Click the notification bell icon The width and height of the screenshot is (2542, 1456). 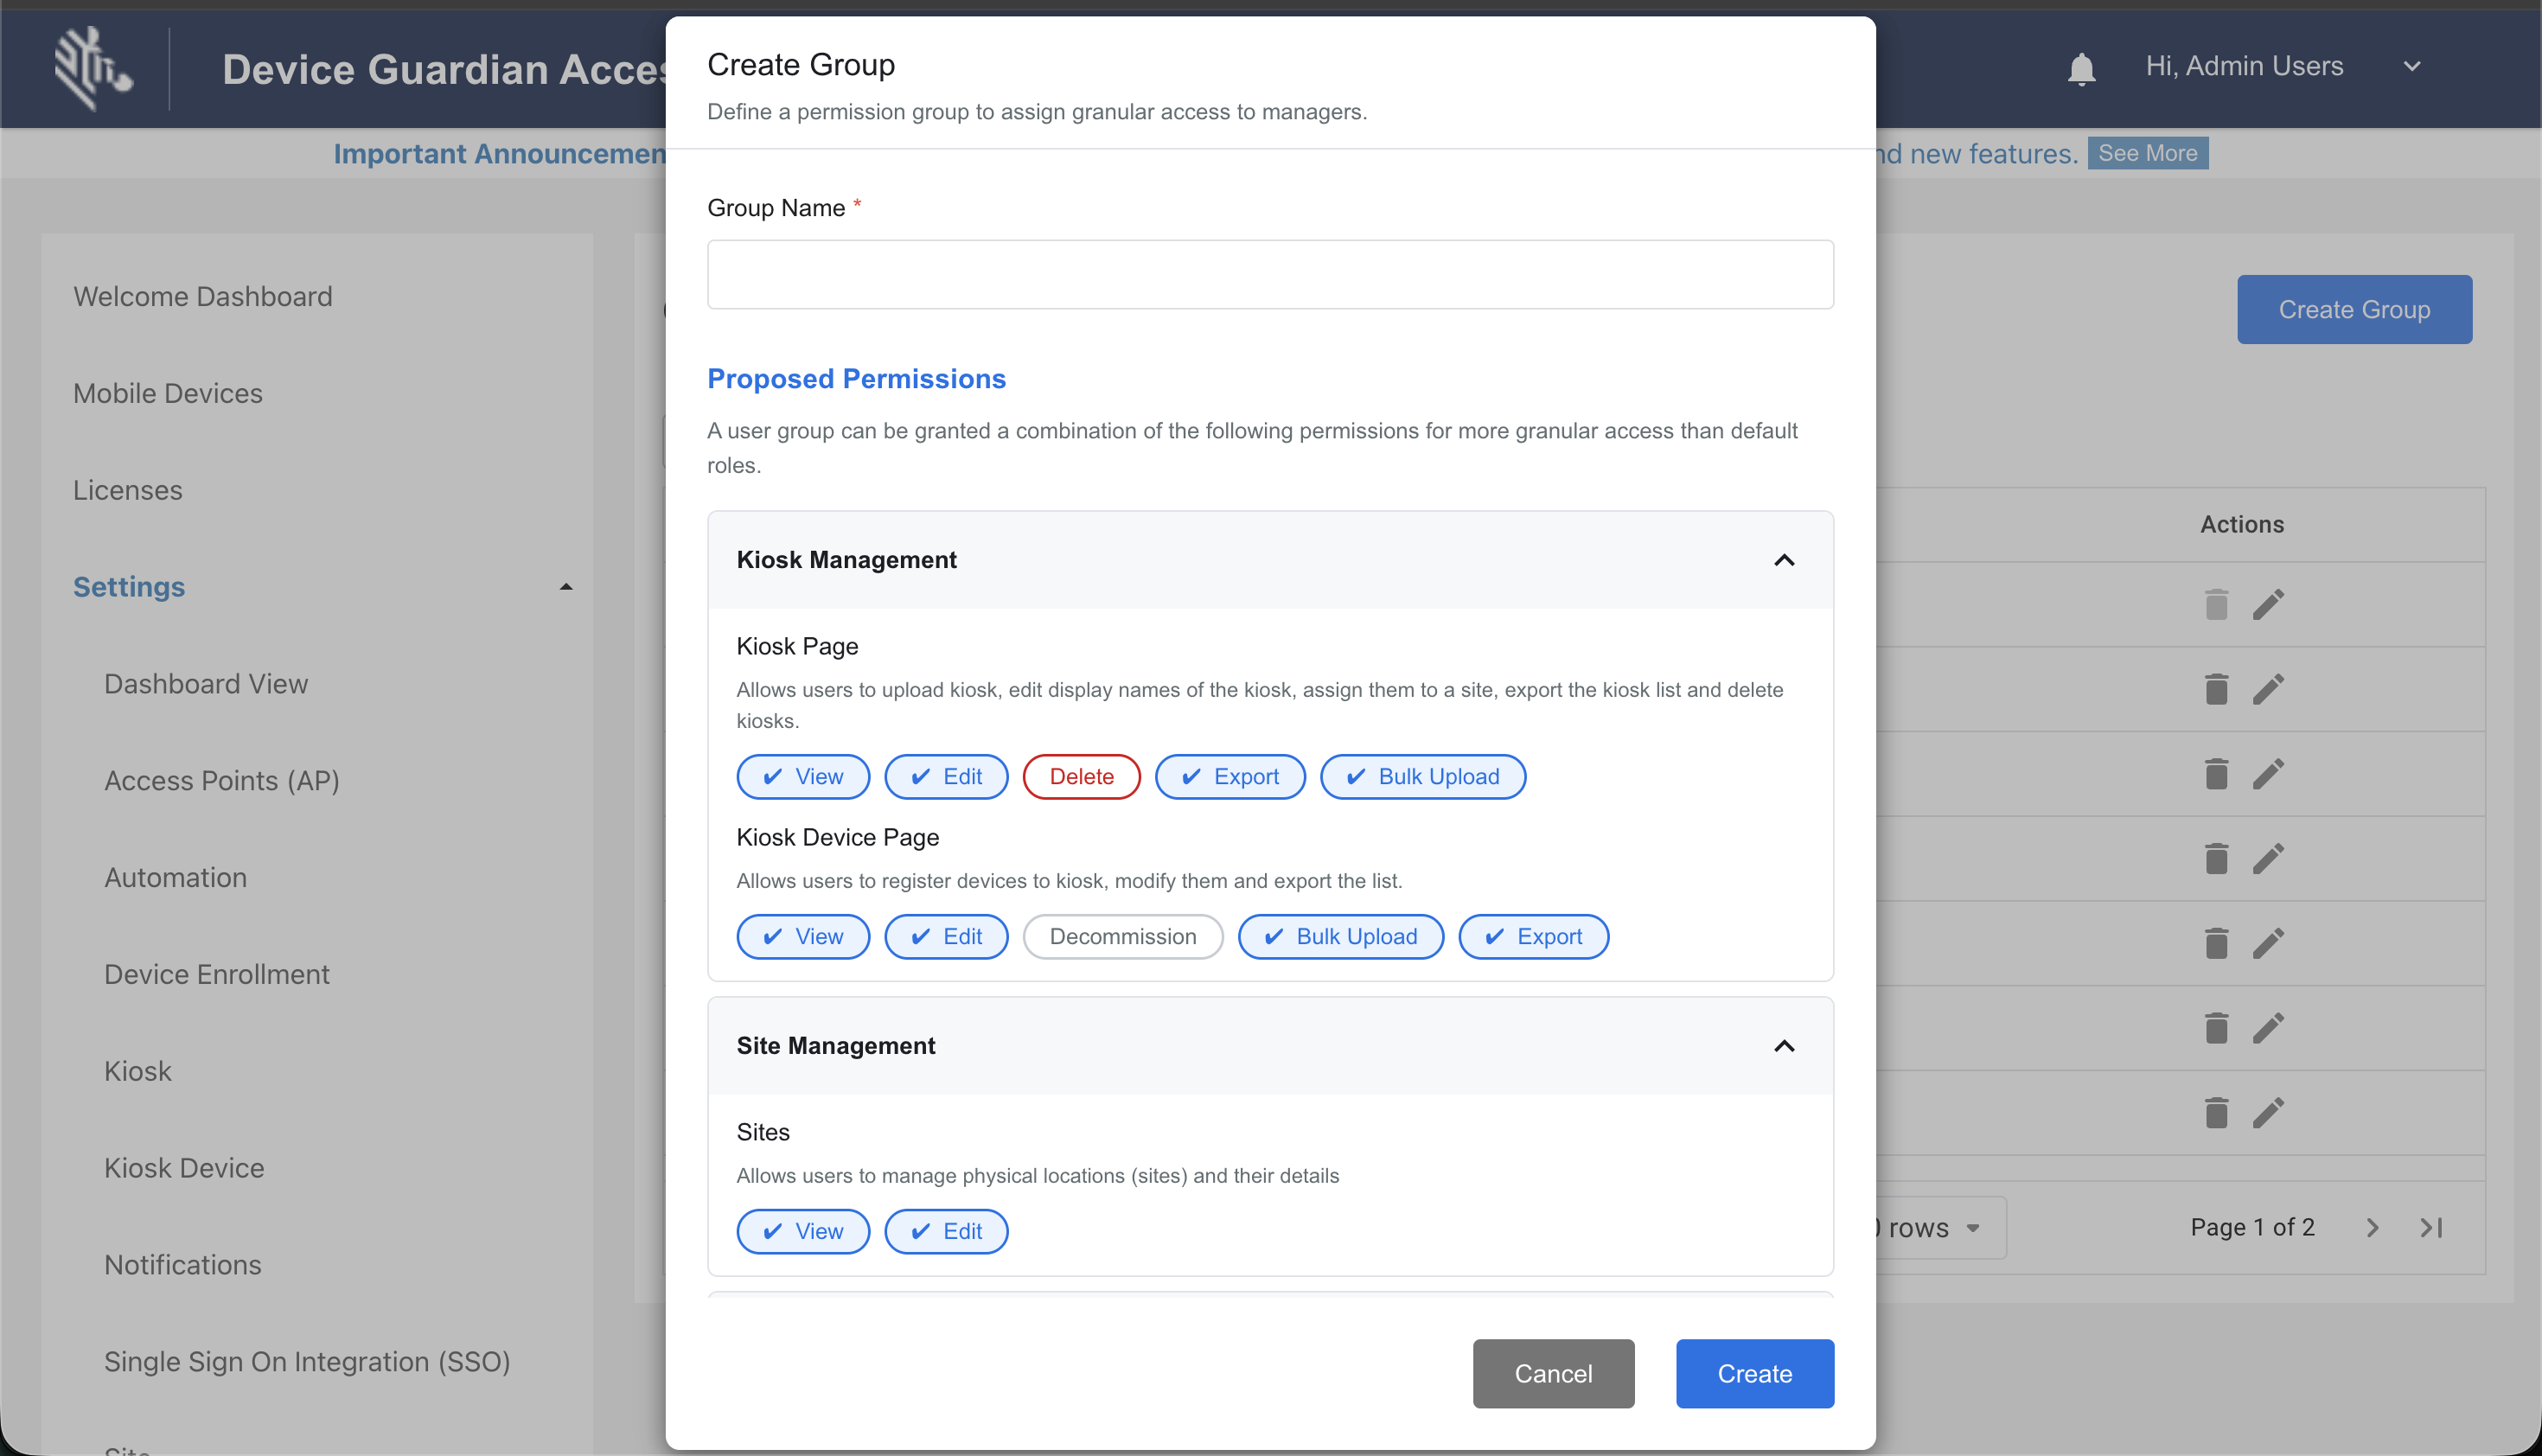(2081, 68)
